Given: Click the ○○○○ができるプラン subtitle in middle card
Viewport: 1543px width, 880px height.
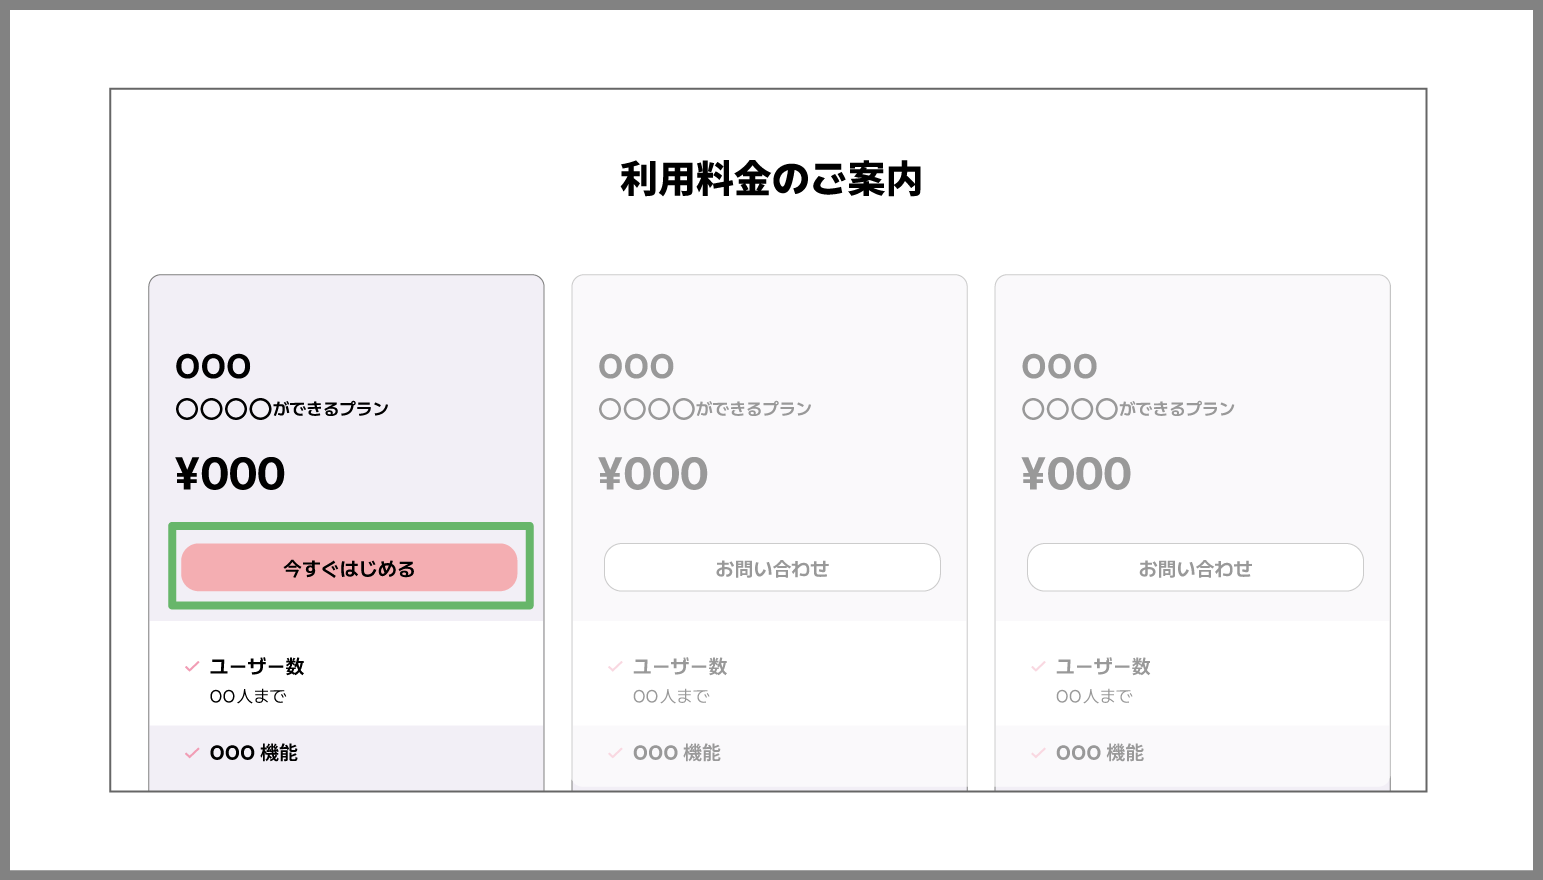Looking at the screenshot, I should click(705, 409).
